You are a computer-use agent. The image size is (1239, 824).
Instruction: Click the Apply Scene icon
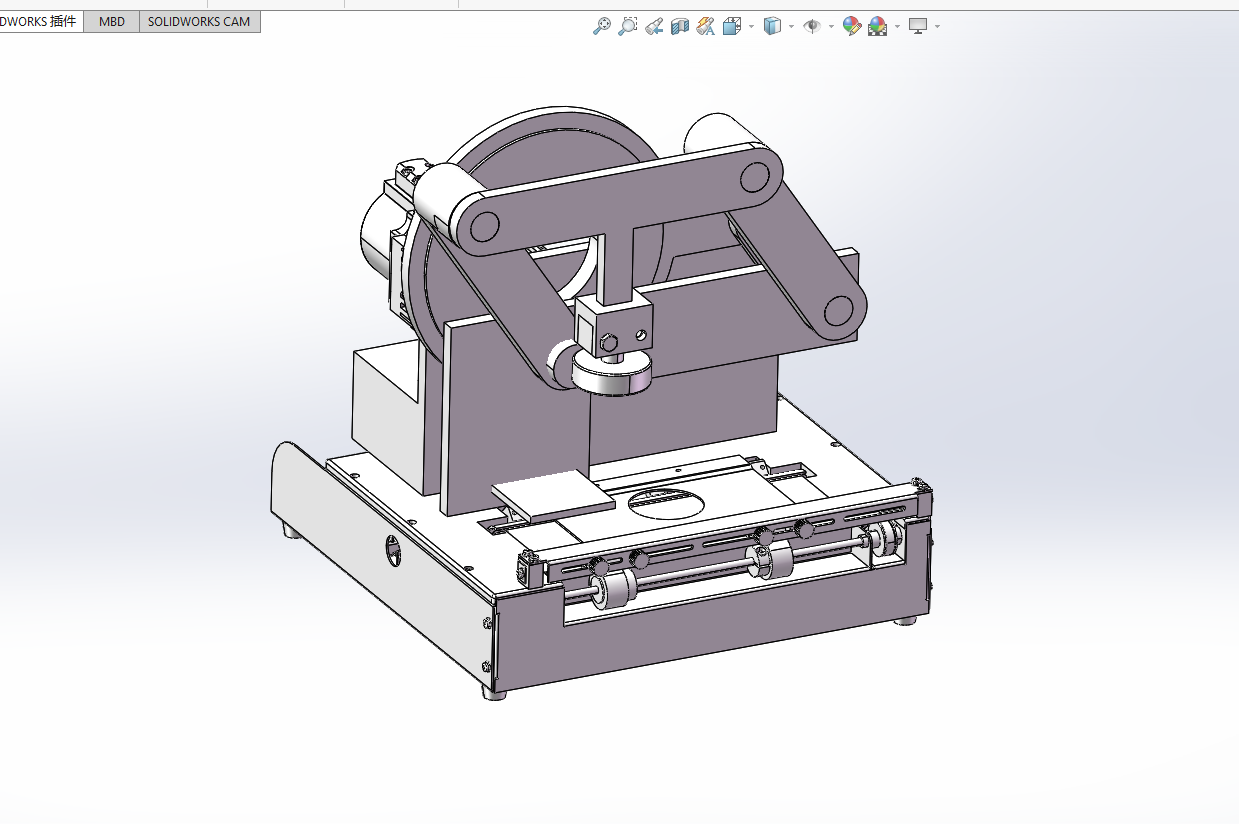coord(878,26)
